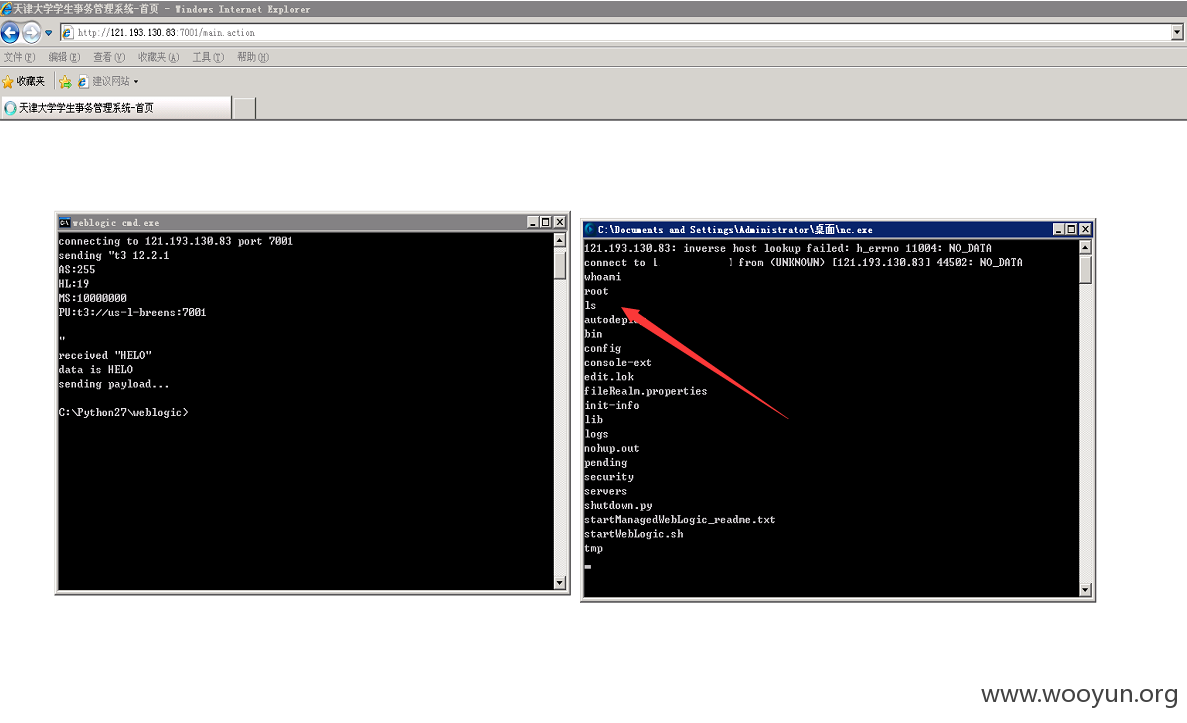Click the 'security' entry in listing
Screen dimensions: 1187x723
[609, 477]
